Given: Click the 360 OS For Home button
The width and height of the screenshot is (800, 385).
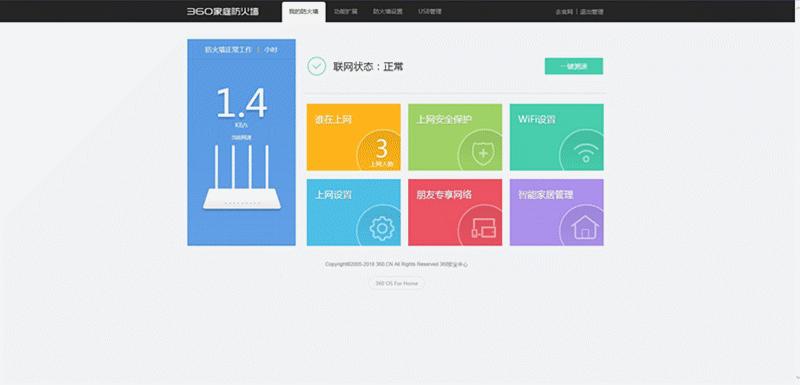Looking at the screenshot, I should (x=397, y=284).
